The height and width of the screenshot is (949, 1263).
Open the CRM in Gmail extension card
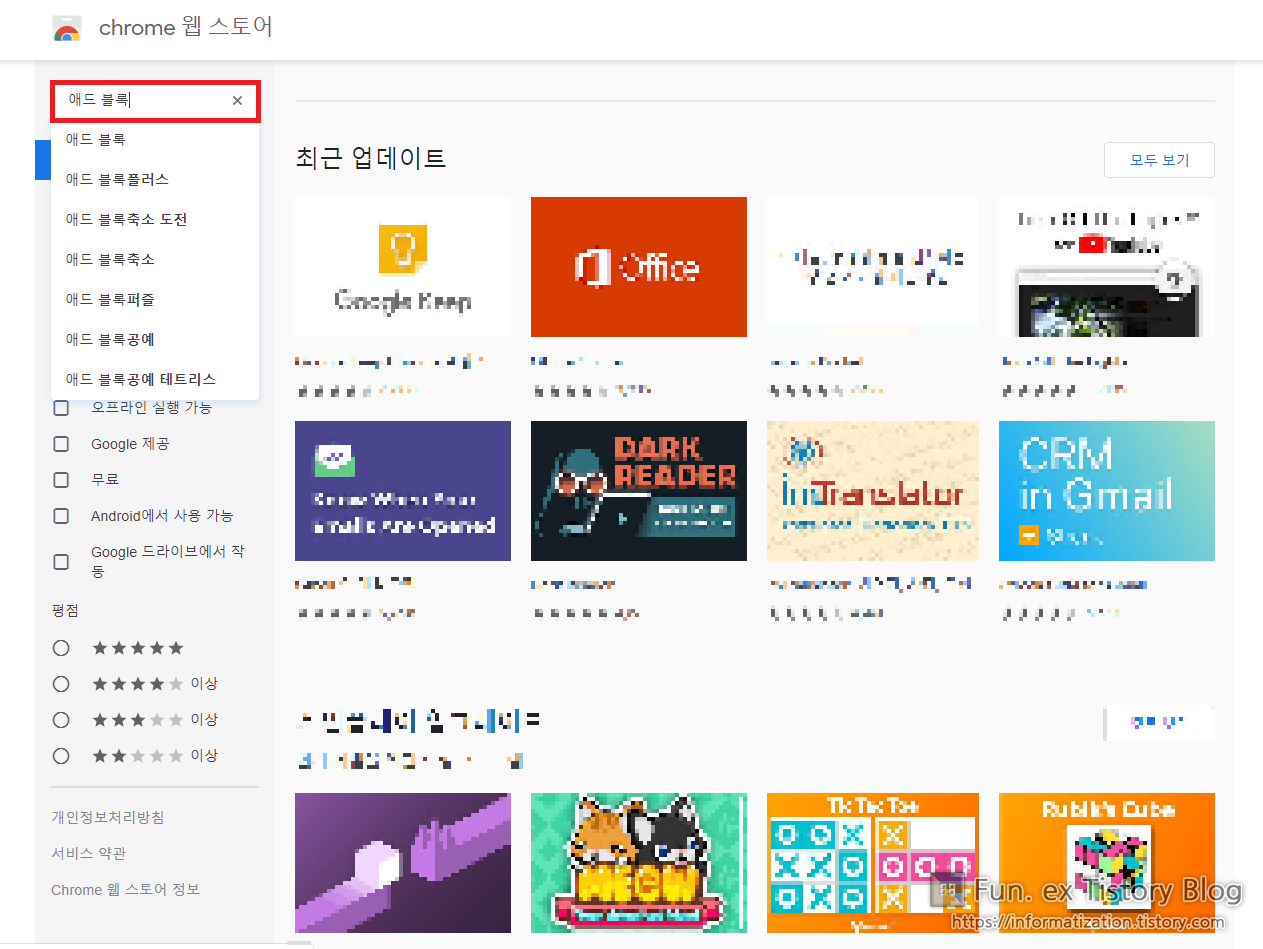tap(1107, 491)
